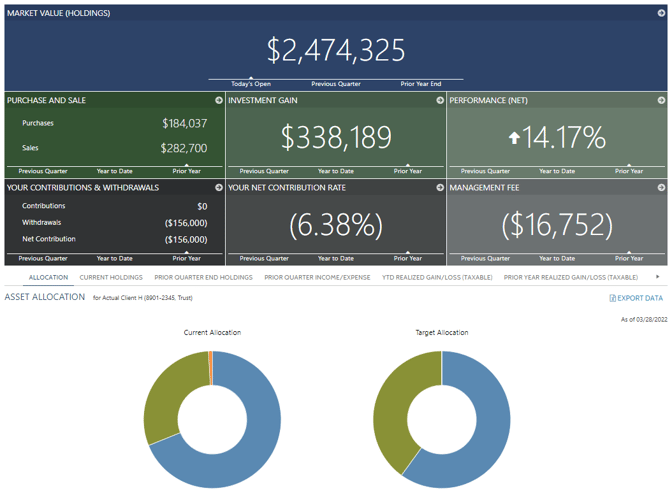Select Previous Quarter in Net Contribution Rate

click(x=264, y=258)
